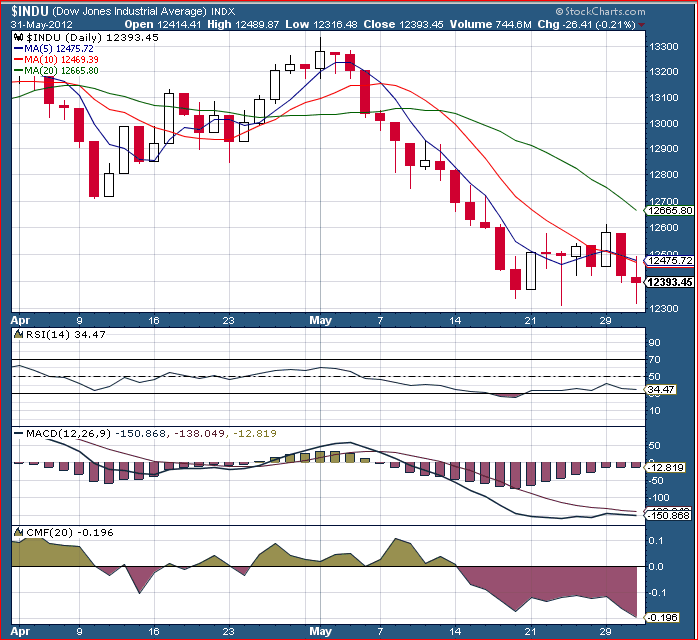This screenshot has width=698, height=640.
Task: Click the bold 12393.45 last price marker
Action: (x=670, y=282)
